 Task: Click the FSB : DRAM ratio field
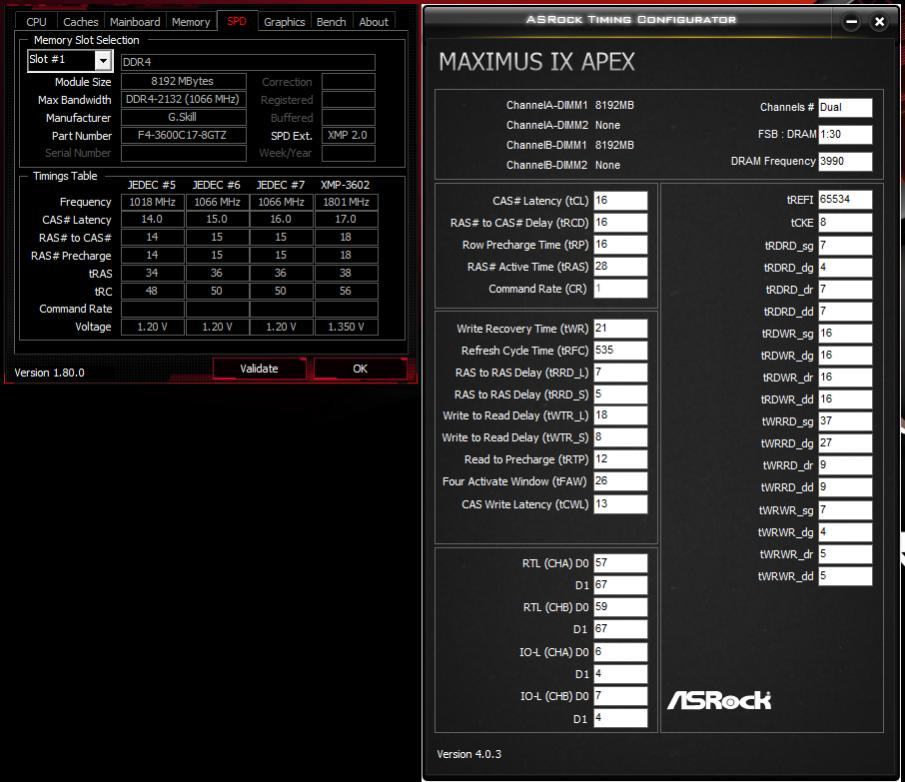coord(845,134)
